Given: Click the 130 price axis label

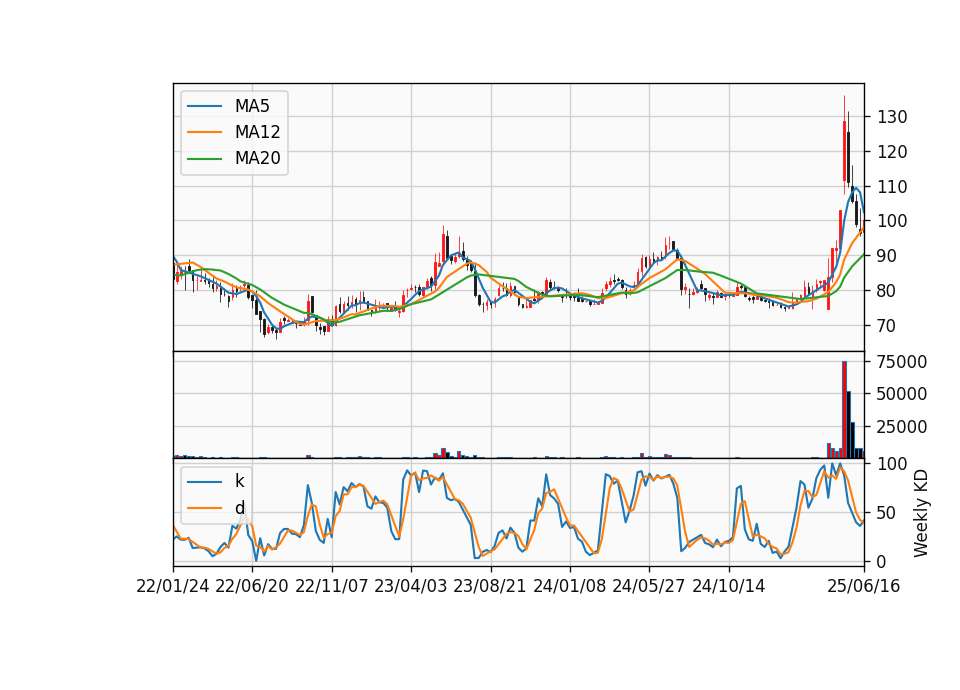Looking at the screenshot, I should point(892,117).
